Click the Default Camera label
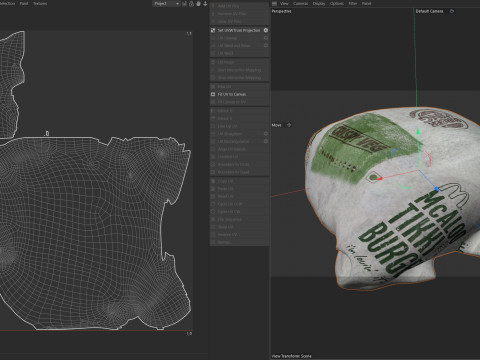The width and height of the screenshot is (480, 360). [429, 11]
